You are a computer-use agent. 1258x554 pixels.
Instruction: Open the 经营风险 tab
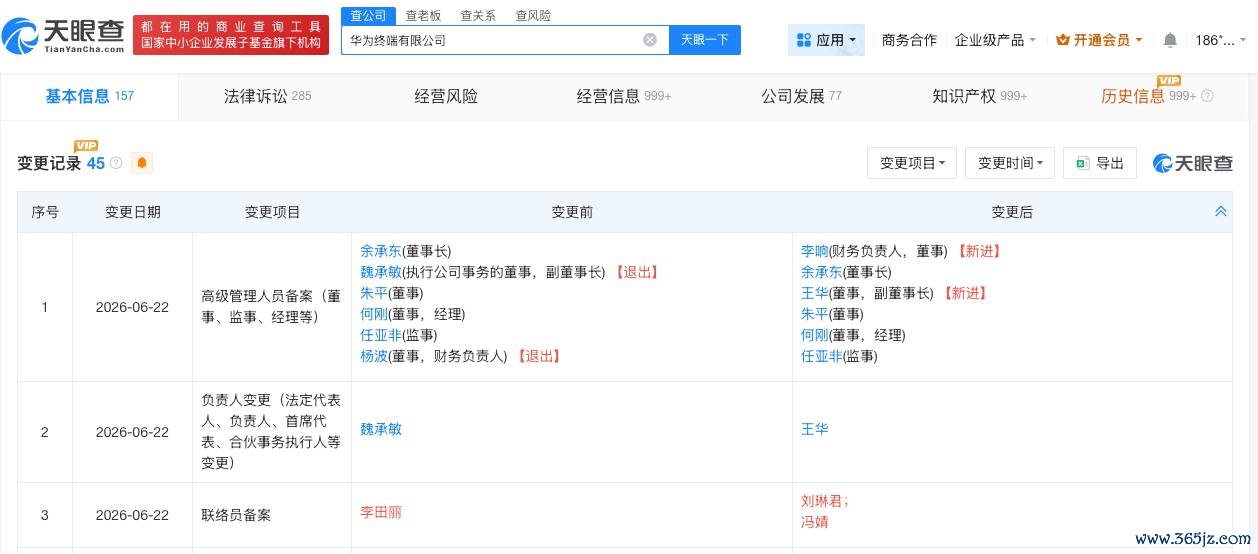(x=446, y=97)
